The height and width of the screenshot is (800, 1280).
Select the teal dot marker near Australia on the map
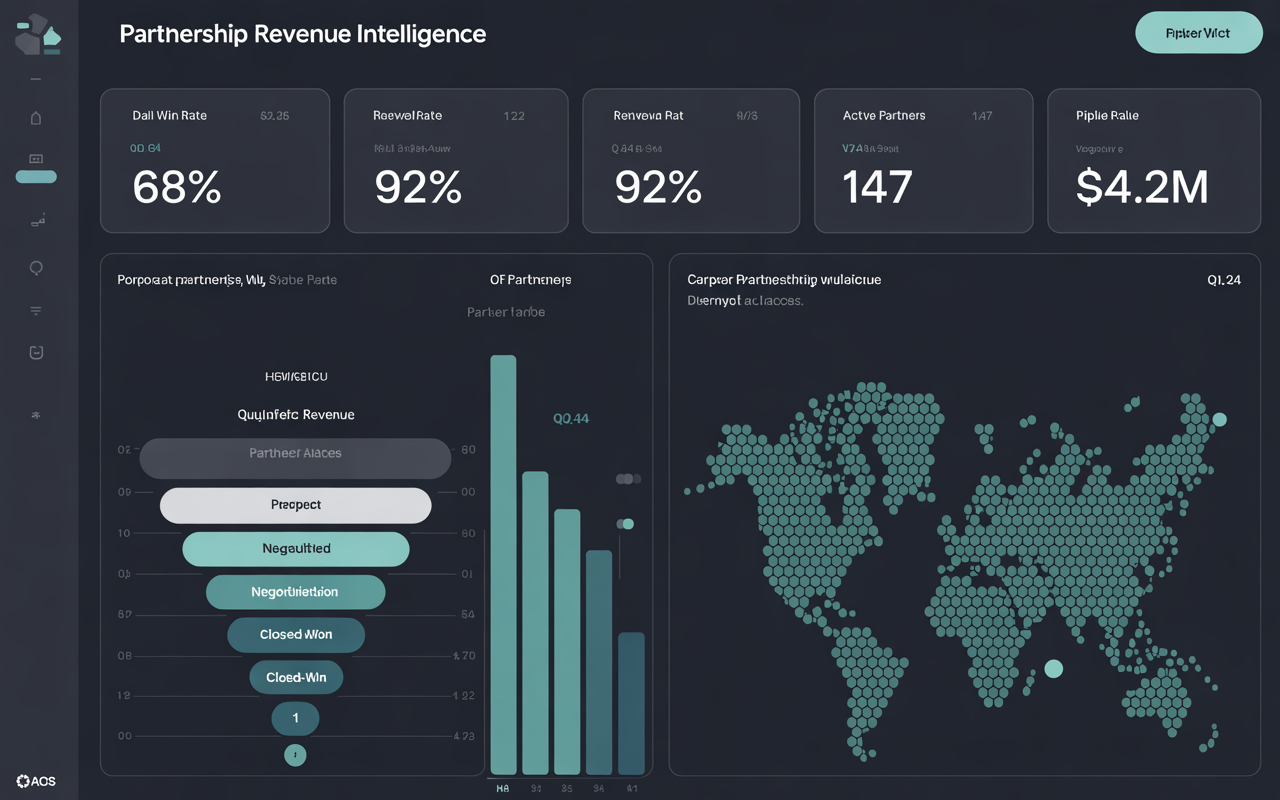point(1053,669)
